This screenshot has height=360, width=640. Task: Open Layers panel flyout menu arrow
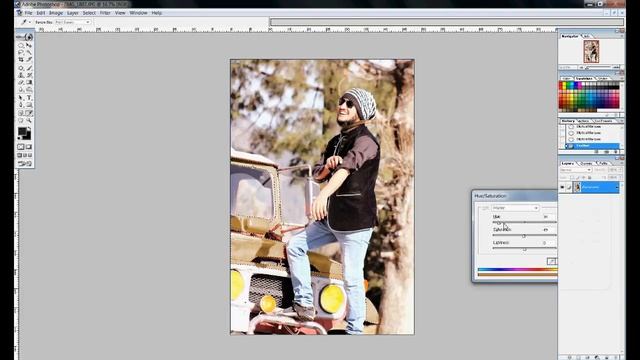pyautogui.click(x=622, y=163)
